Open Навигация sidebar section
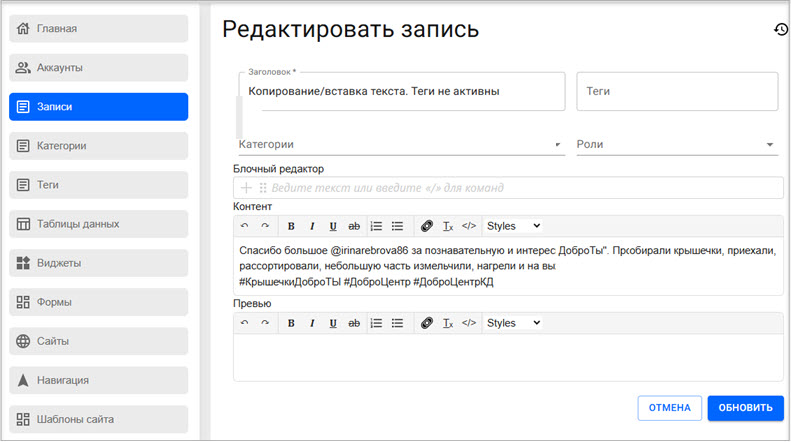 pos(98,380)
